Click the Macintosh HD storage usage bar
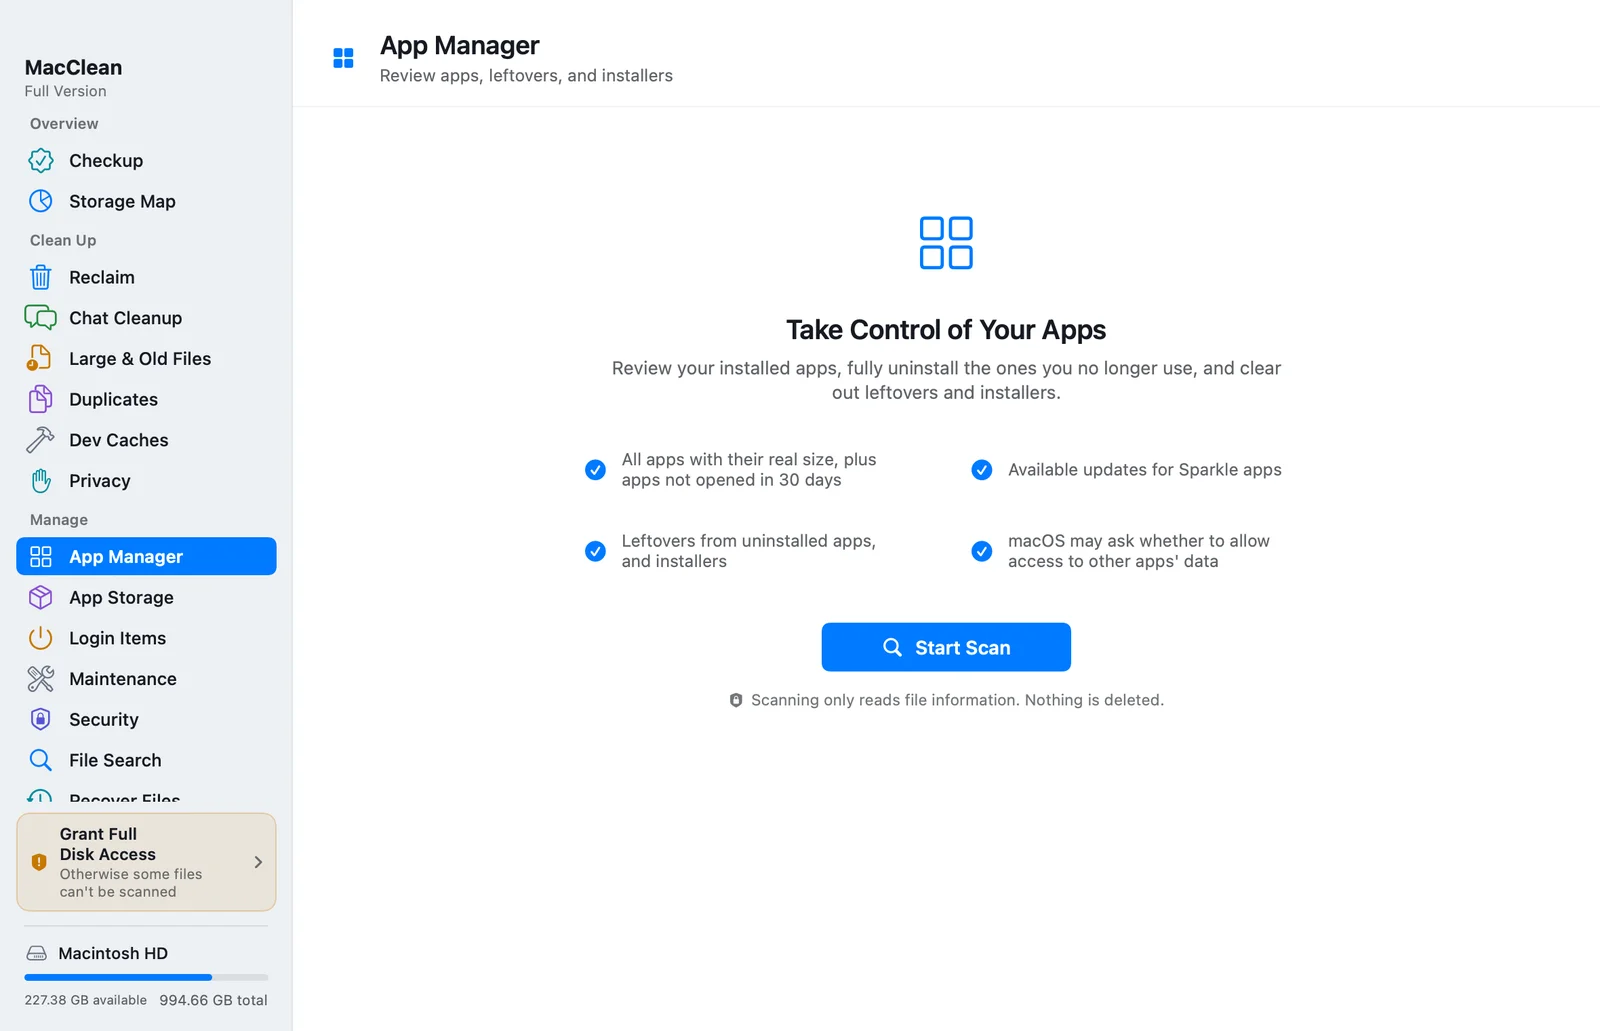This screenshot has height=1031, width=1600. (146, 977)
